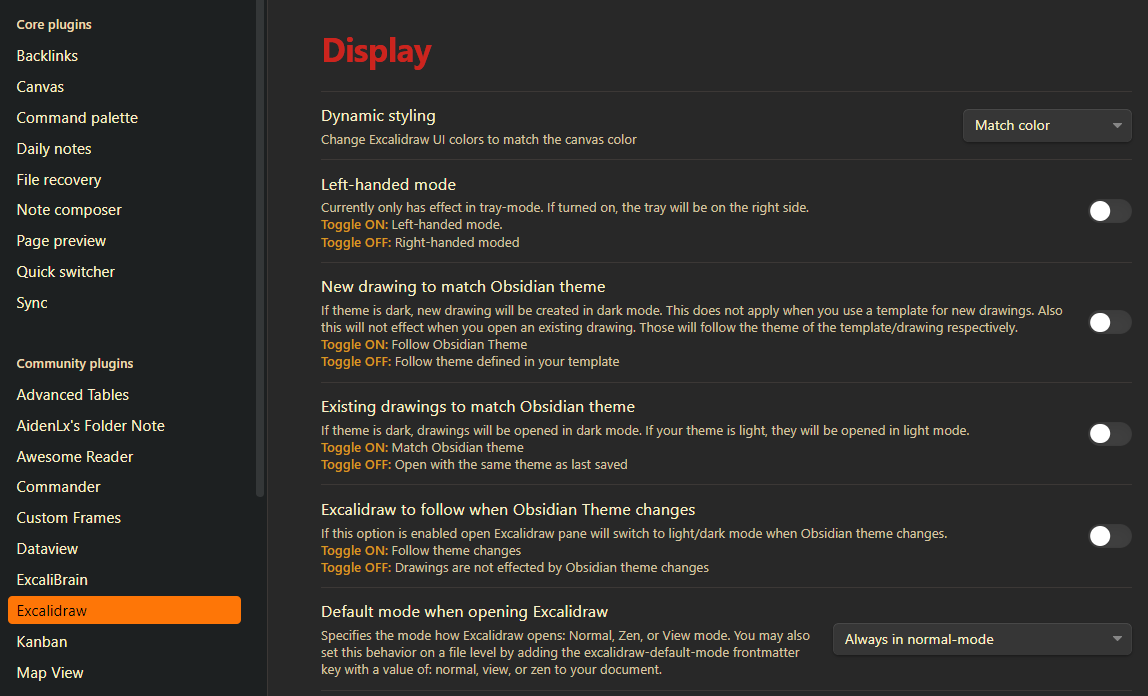
Task: Open Command palette settings
Action: point(77,117)
